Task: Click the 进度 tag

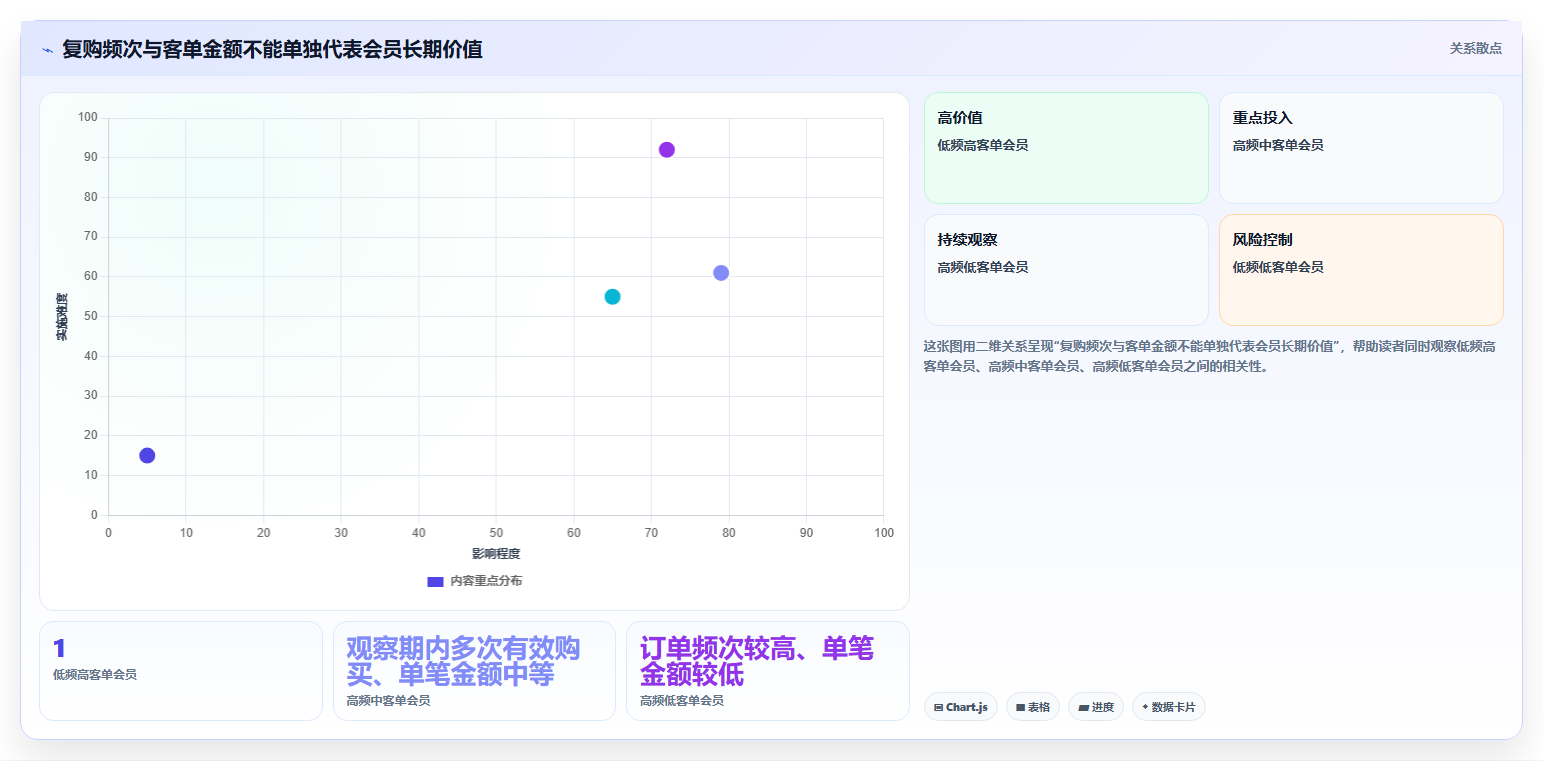Action: pos(1096,707)
